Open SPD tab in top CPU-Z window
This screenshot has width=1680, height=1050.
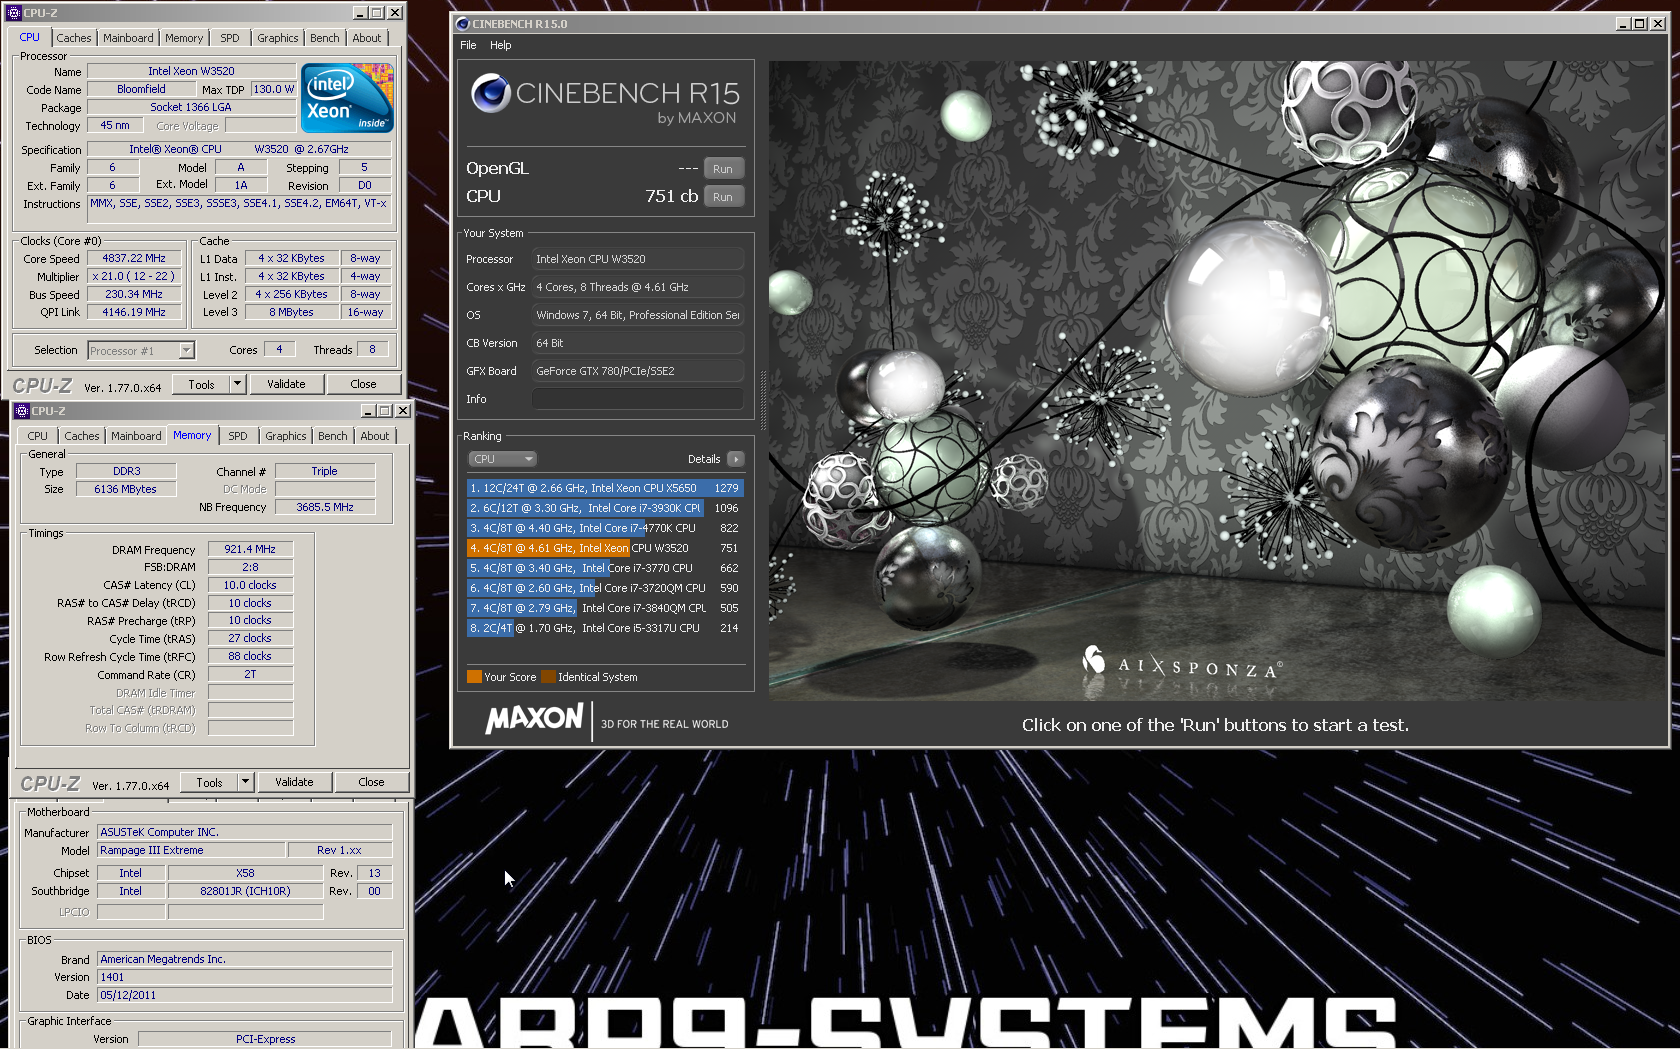coord(230,38)
